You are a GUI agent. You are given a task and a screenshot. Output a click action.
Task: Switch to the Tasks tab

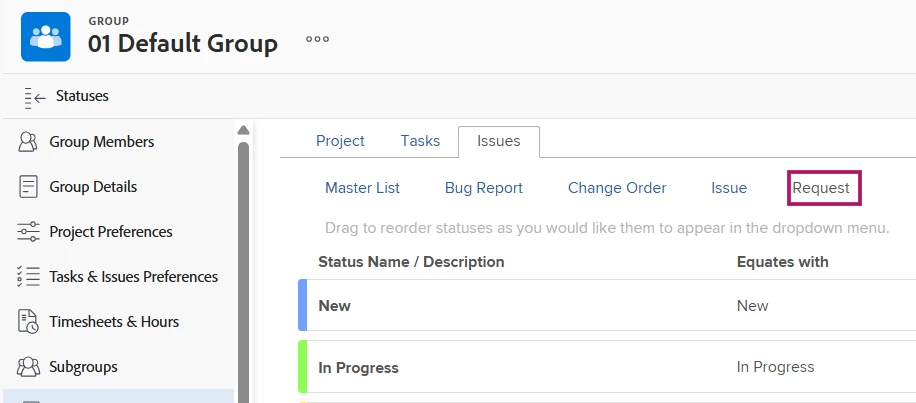(x=420, y=141)
